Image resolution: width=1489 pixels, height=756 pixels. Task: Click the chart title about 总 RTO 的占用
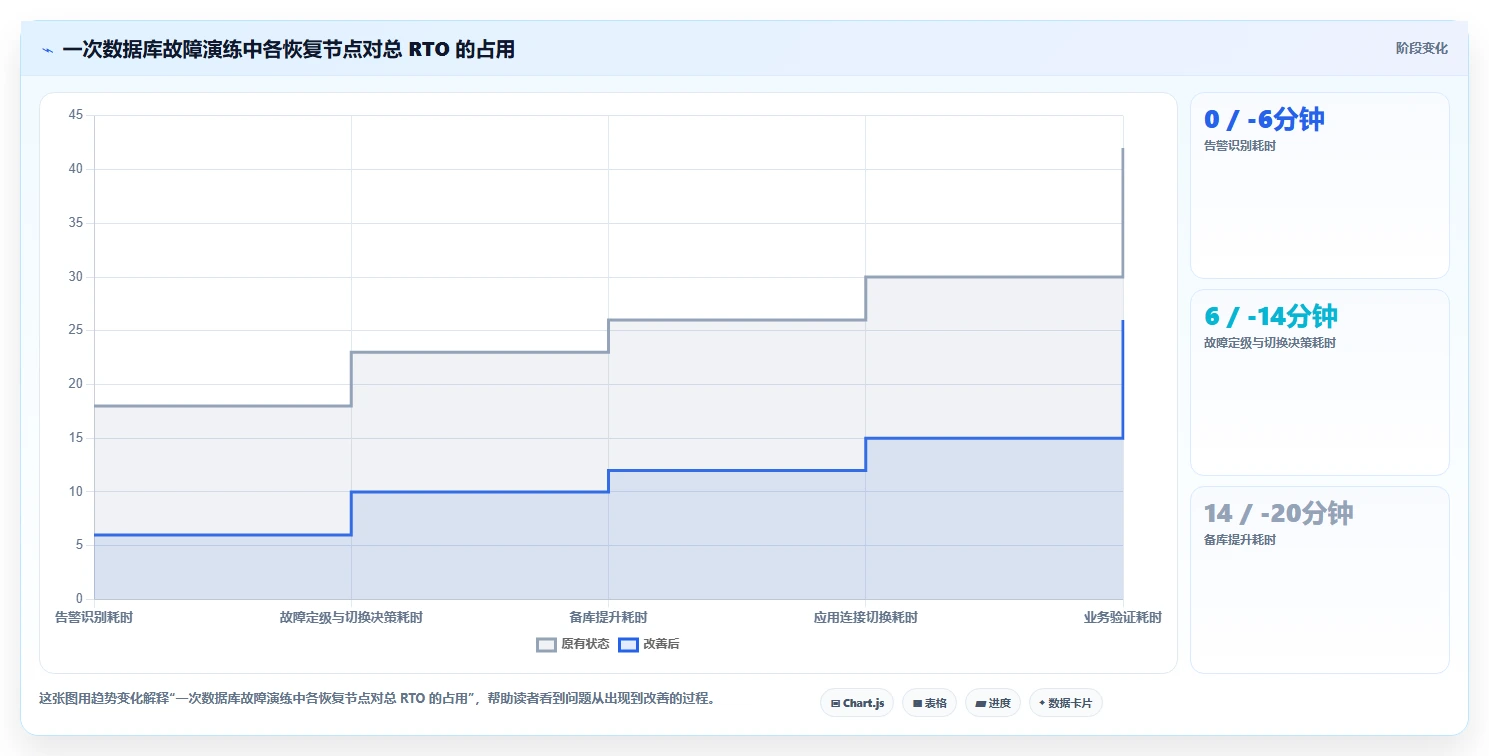pos(288,49)
